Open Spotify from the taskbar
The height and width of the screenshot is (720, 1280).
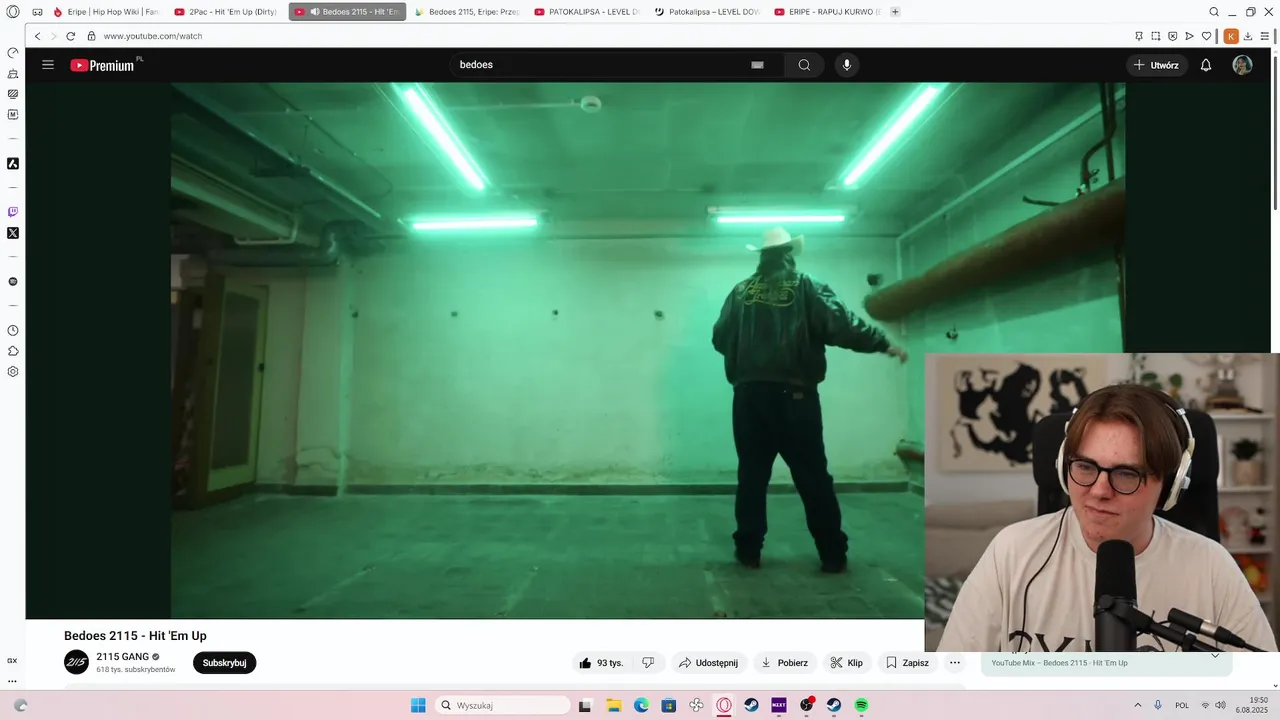(x=861, y=705)
